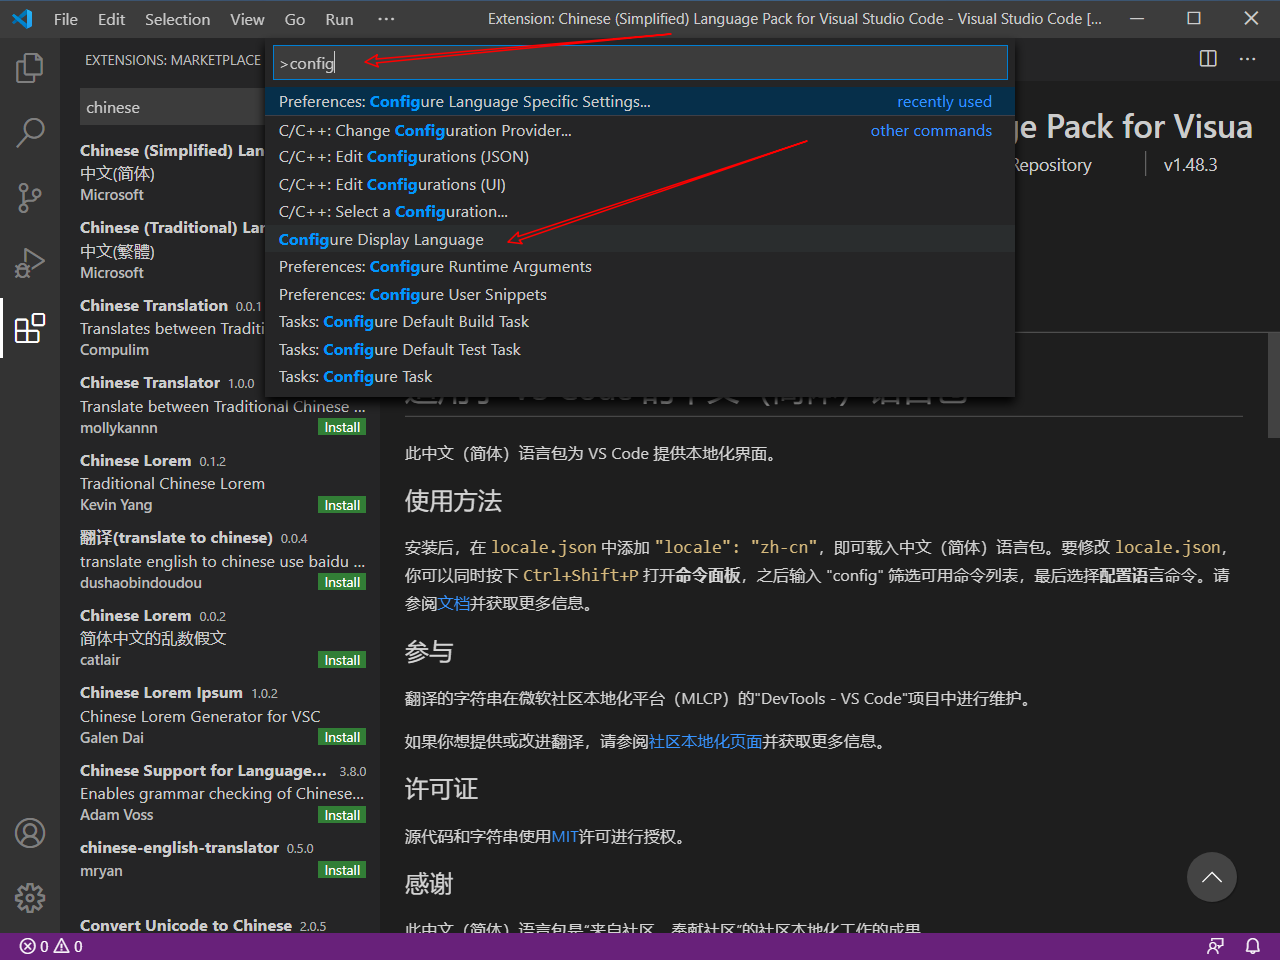Viewport: 1280px width, 960px height.
Task: Open notifications bell in status bar
Action: (1252, 946)
